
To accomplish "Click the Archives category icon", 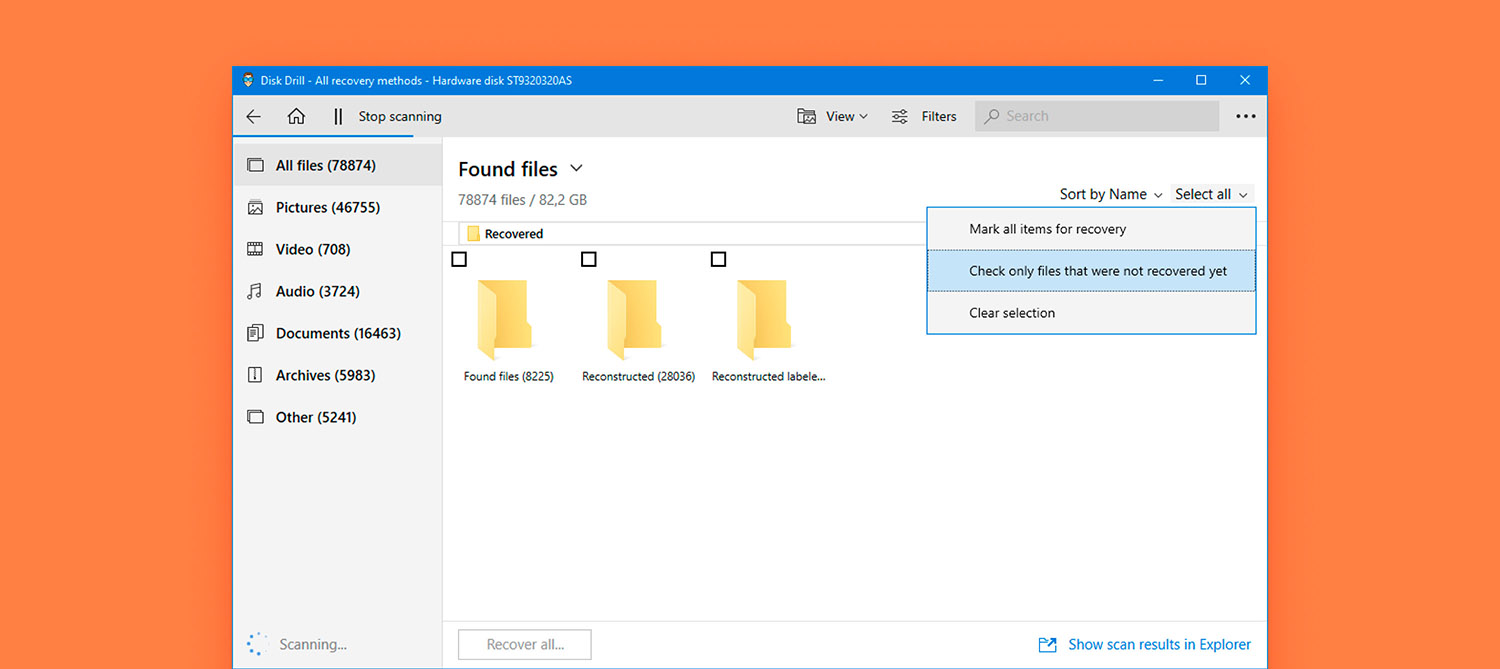I will coord(256,376).
